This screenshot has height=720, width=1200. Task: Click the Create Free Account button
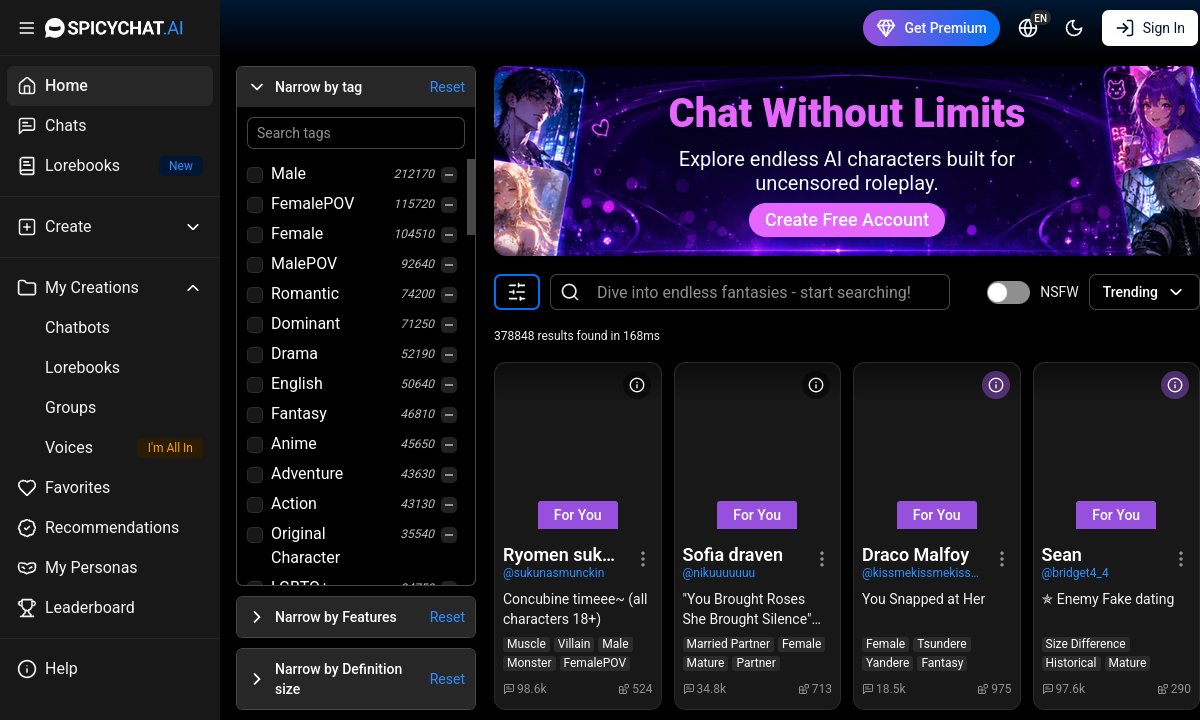847,220
